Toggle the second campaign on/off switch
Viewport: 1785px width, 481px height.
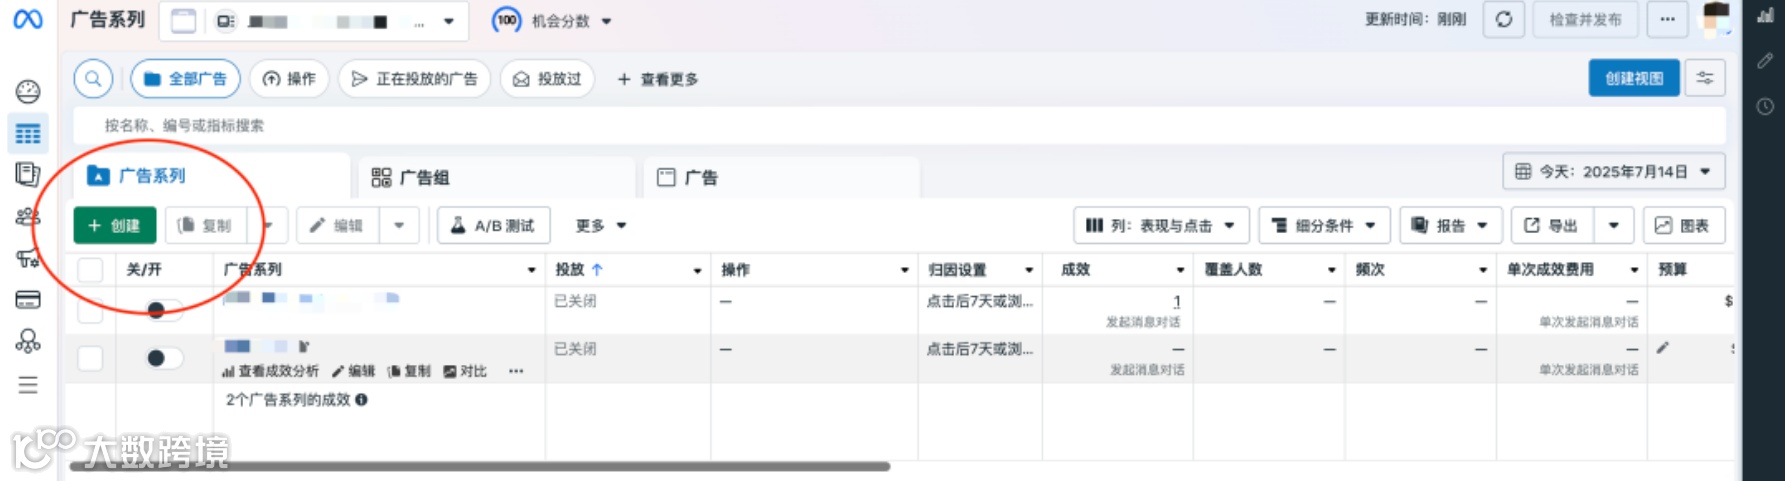tap(163, 358)
